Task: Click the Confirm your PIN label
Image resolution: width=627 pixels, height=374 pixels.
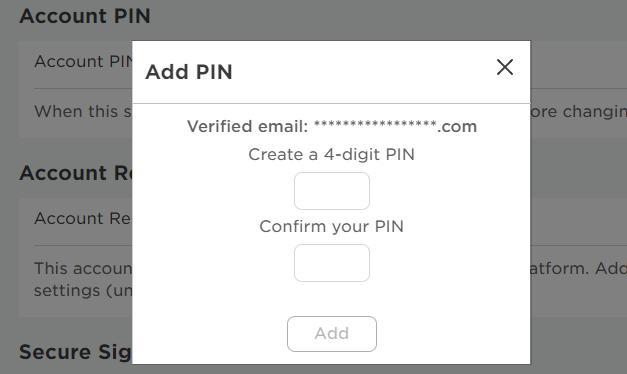Action: tap(331, 227)
